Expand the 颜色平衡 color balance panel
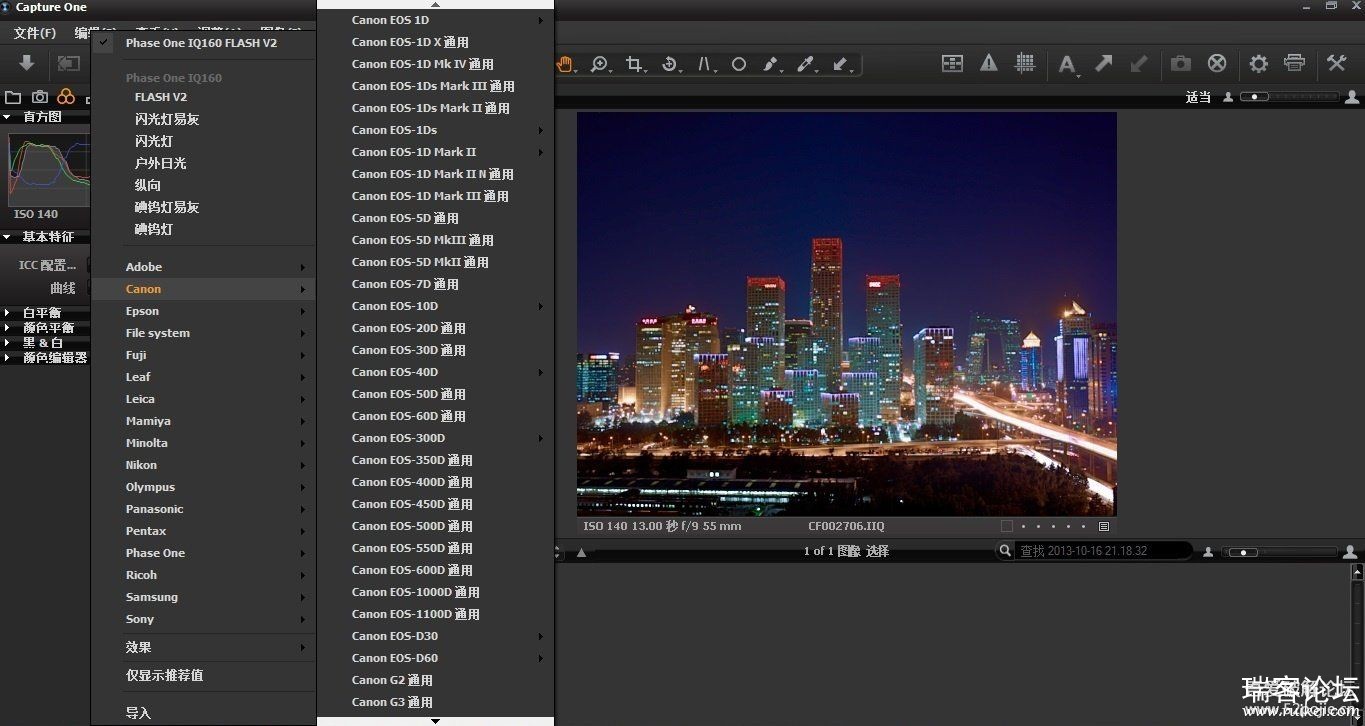 click(7, 328)
